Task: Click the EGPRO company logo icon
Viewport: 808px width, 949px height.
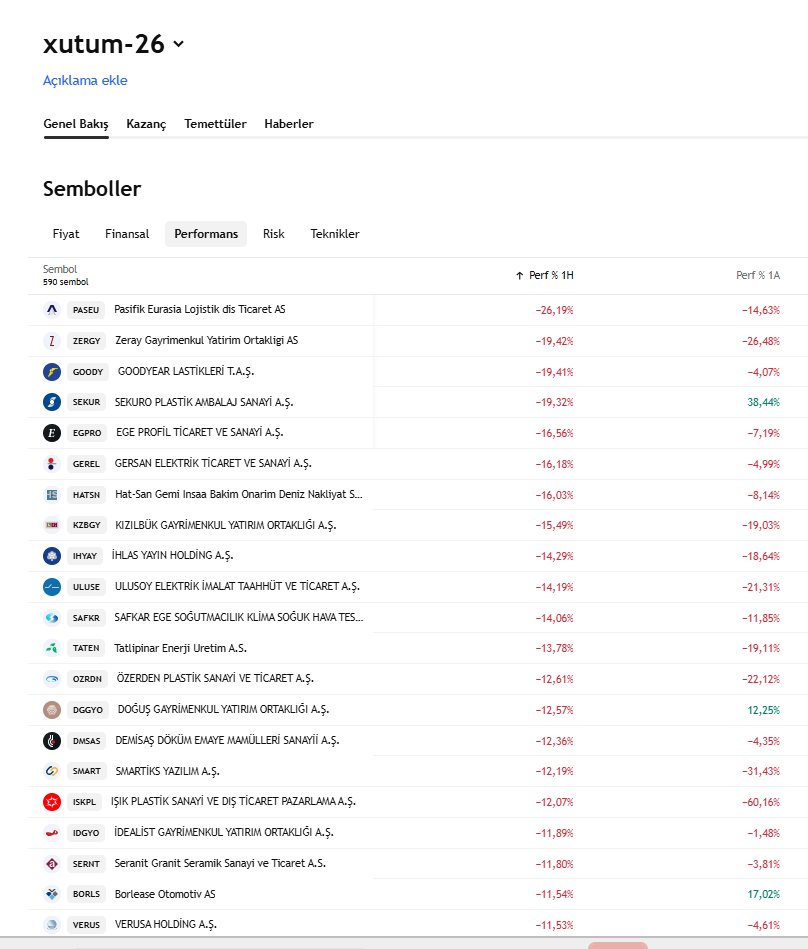Action: pos(52,433)
